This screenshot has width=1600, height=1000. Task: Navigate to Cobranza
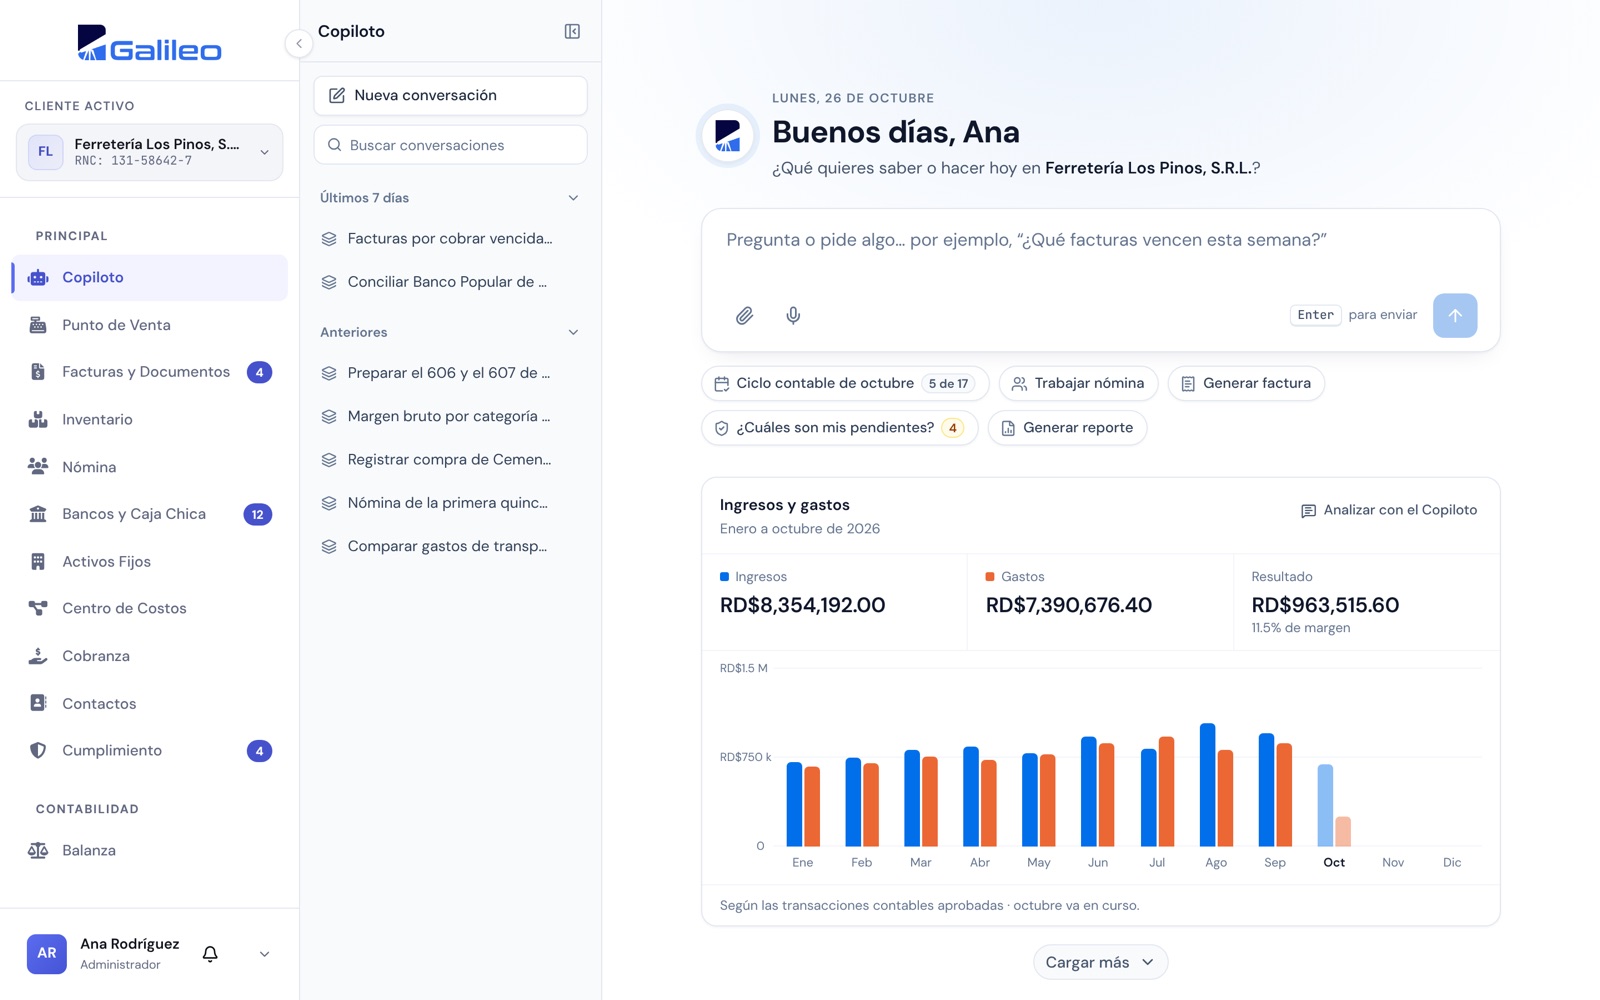(x=150, y=656)
